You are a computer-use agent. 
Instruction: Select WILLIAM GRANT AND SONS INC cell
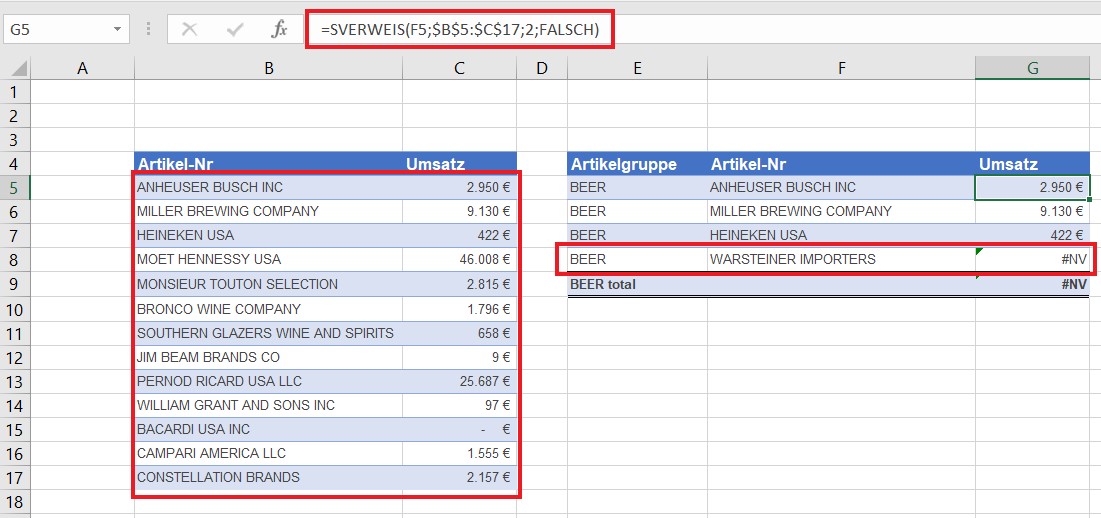click(268, 406)
